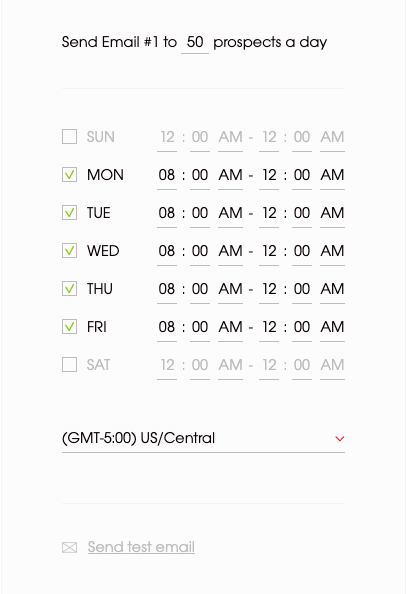The image size is (407, 594).
Task: Click the 50 prospects per day field
Action: [195, 42]
